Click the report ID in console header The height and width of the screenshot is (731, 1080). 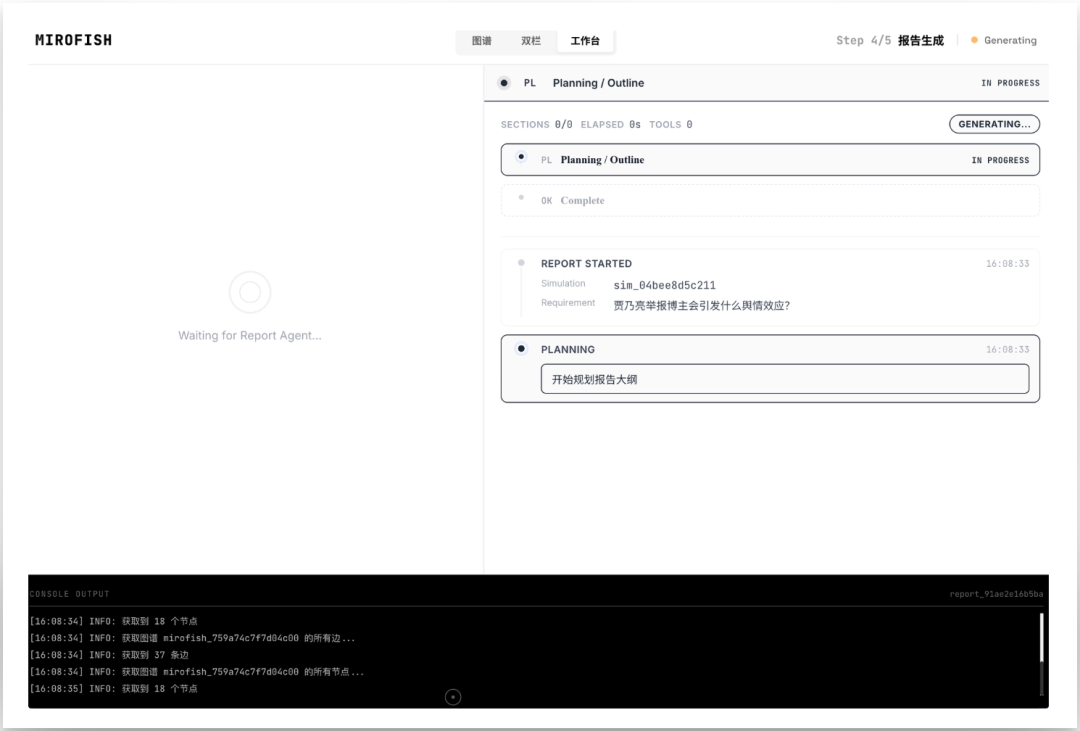click(x=995, y=594)
